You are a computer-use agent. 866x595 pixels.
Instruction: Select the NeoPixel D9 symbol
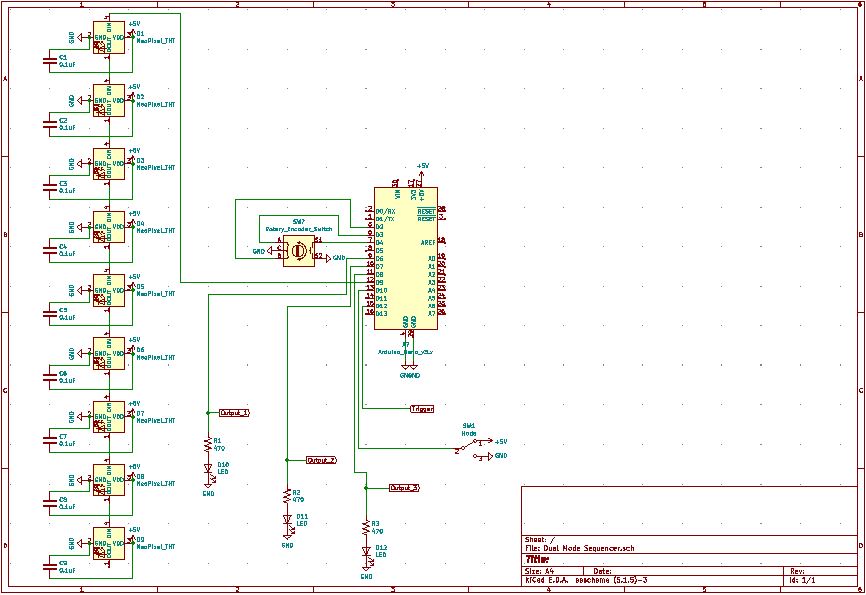pos(109,544)
